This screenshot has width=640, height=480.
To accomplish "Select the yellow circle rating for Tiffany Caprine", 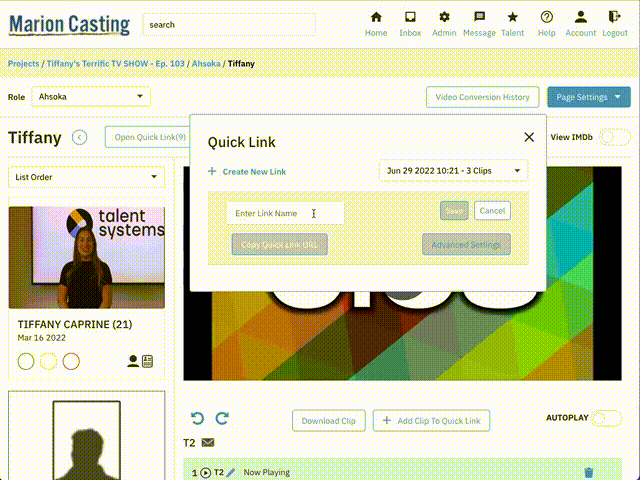I will click(x=49, y=361).
